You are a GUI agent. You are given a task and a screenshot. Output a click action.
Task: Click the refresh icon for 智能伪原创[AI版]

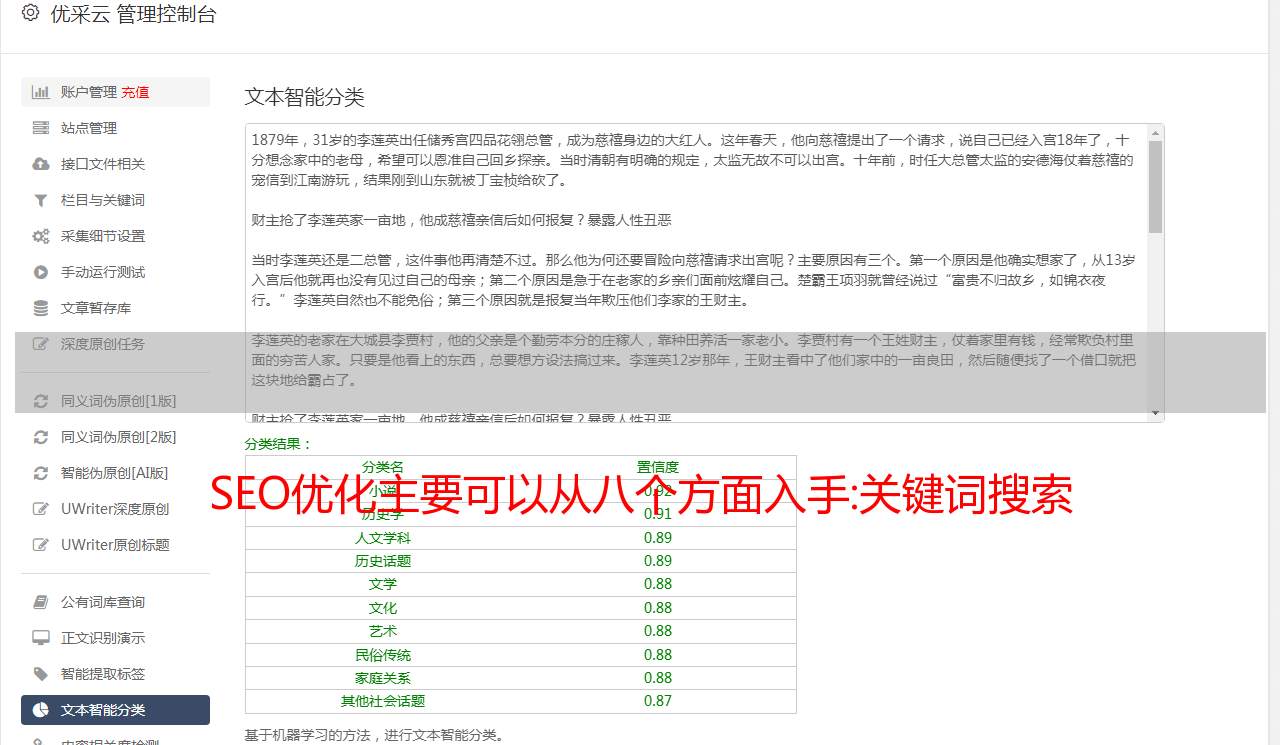point(41,473)
